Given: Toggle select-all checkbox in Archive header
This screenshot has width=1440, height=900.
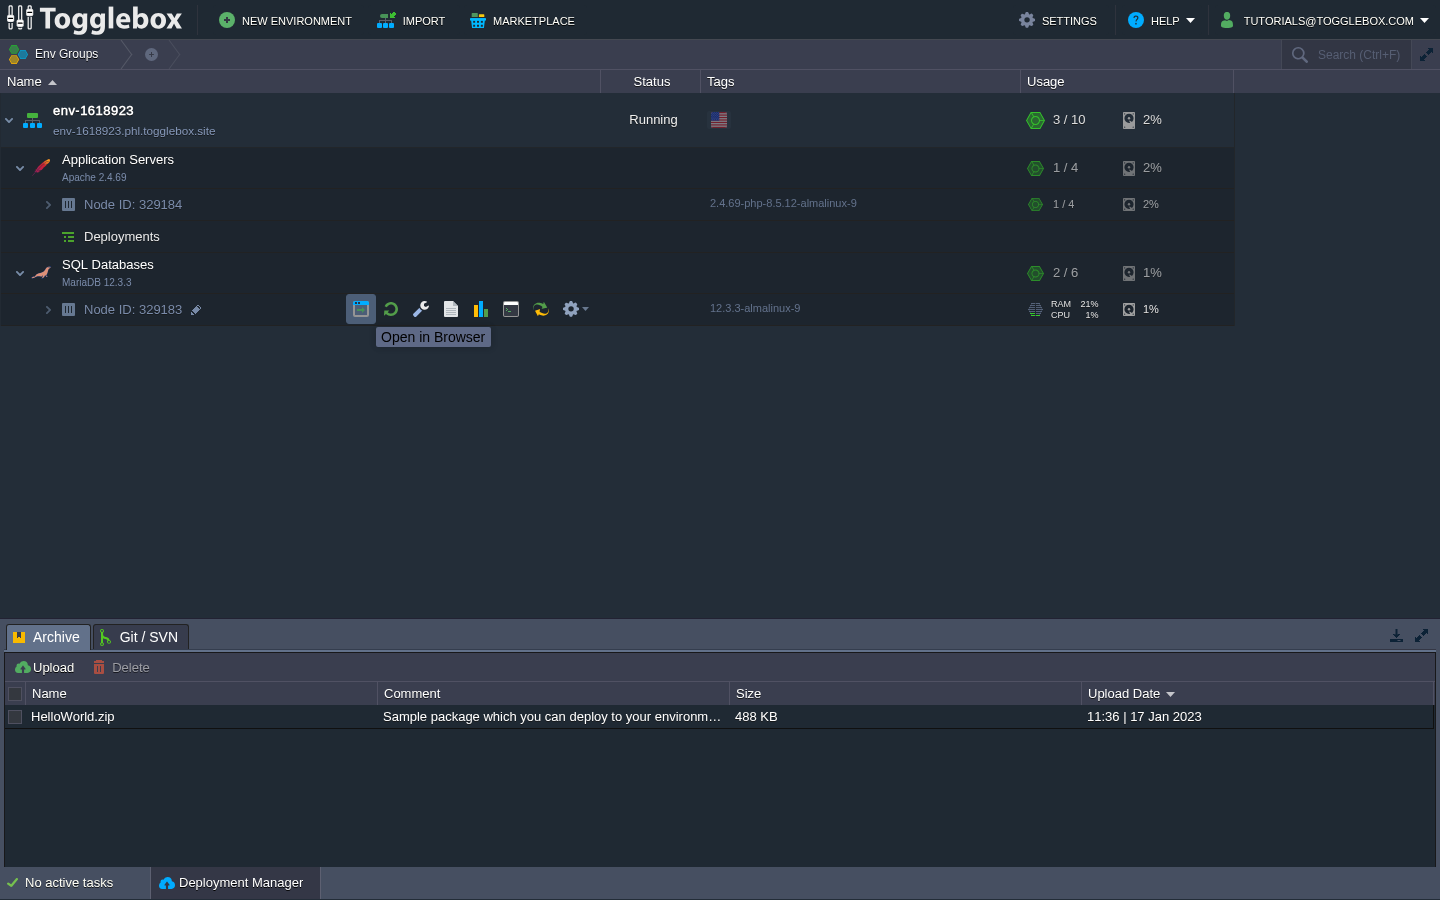Looking at the screenshot, I should (15, 694).
